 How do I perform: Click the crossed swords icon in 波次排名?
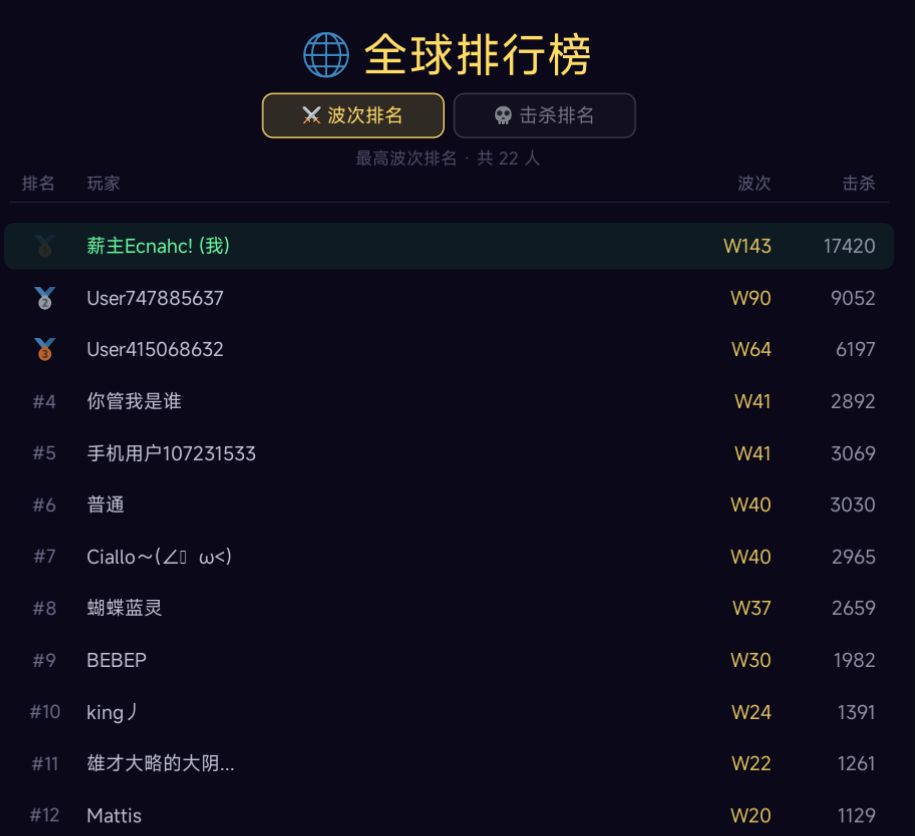[312, 116]
